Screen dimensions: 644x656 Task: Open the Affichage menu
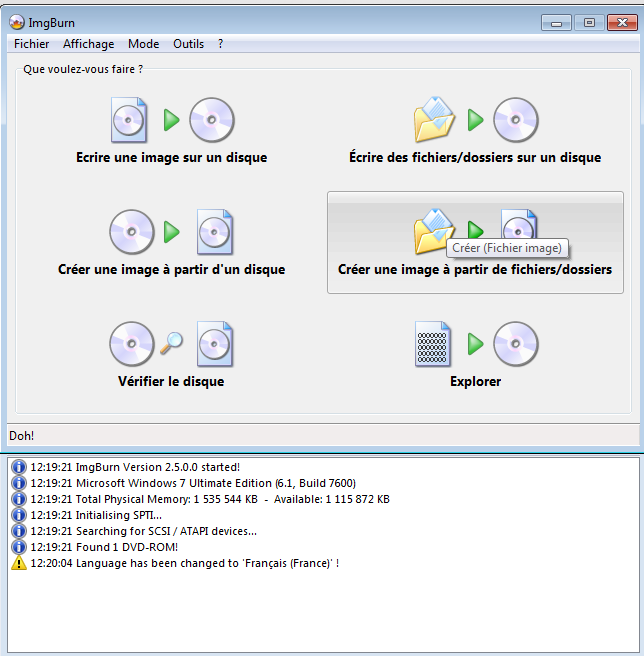[88, 44]
